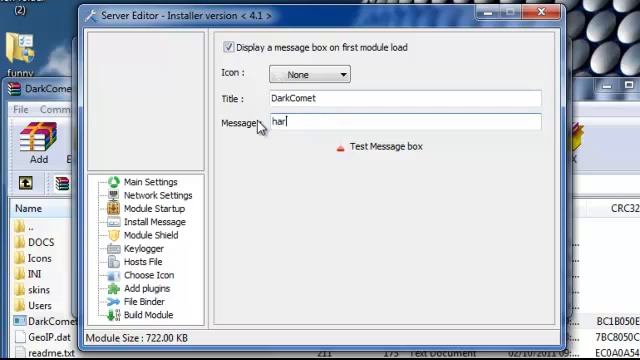The image size is (640, 360).
Task: Click the Add toolbar button in WinRAR
Action: pos(38,143)
